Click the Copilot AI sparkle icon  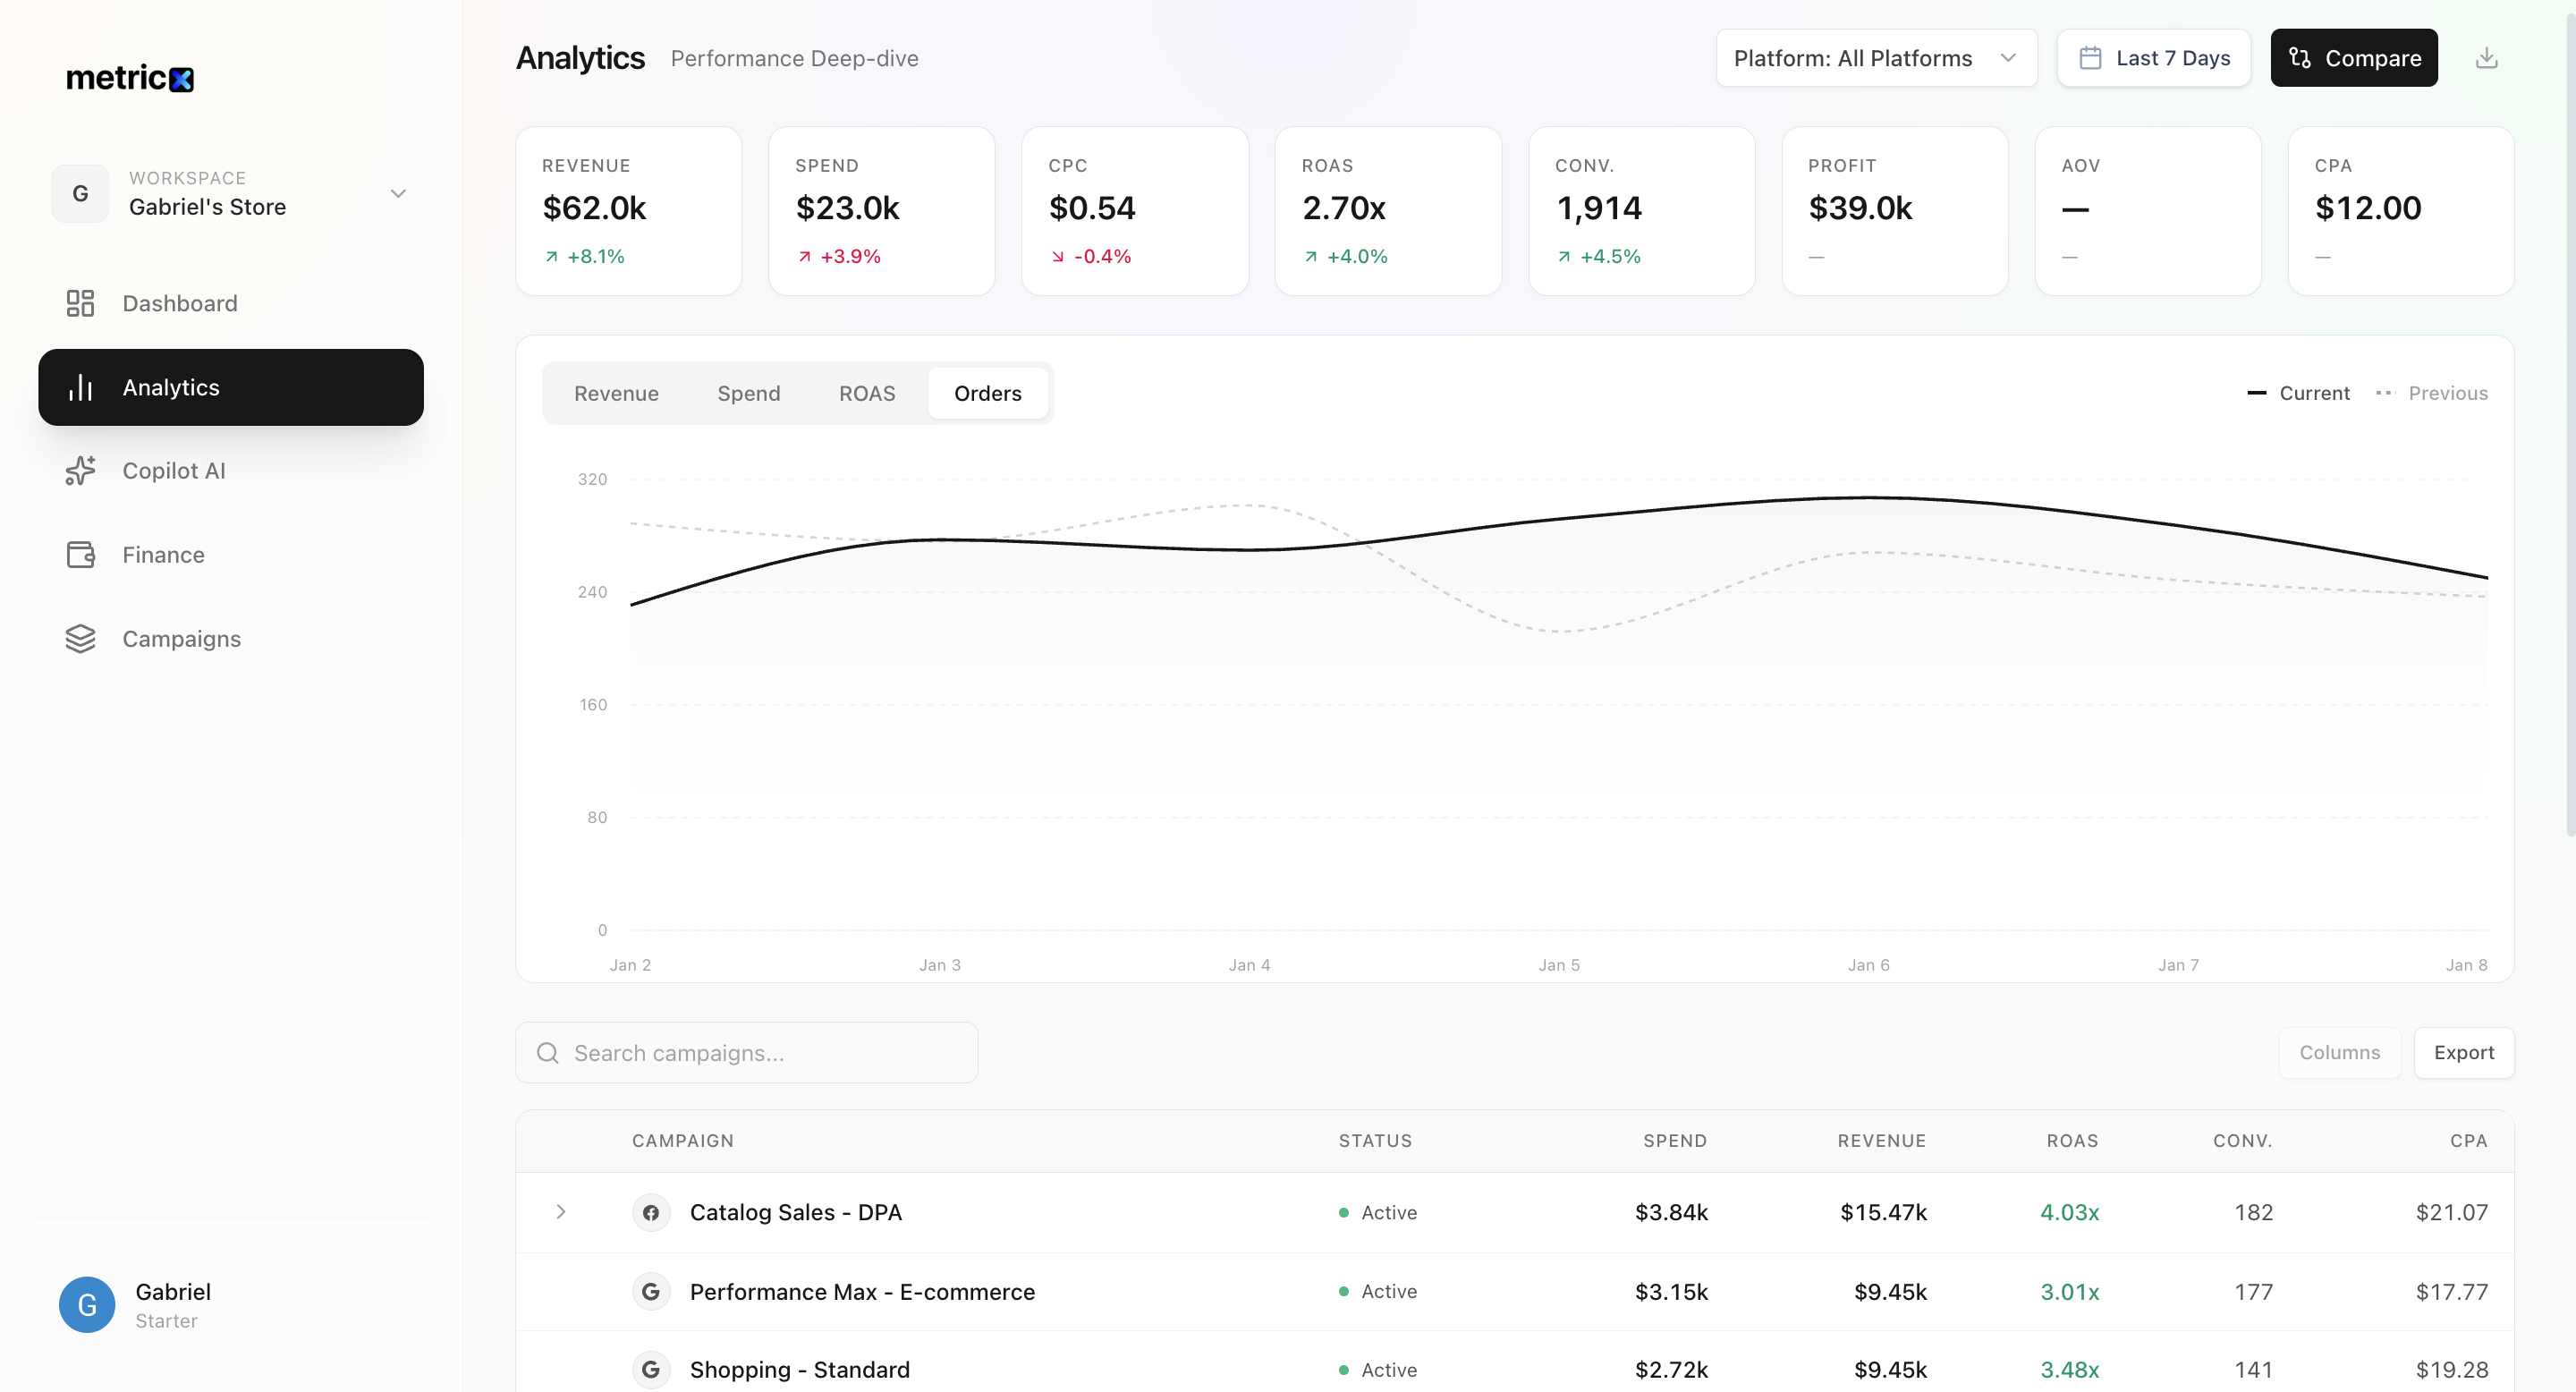click(x=80, y=470)
